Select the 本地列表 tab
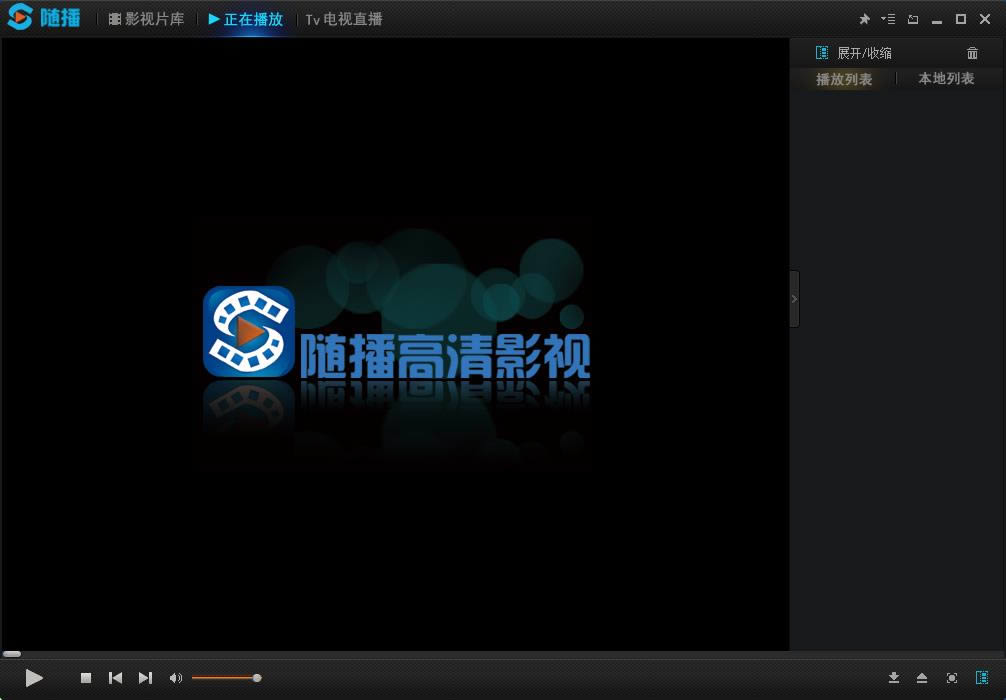 tap(946, 78)
